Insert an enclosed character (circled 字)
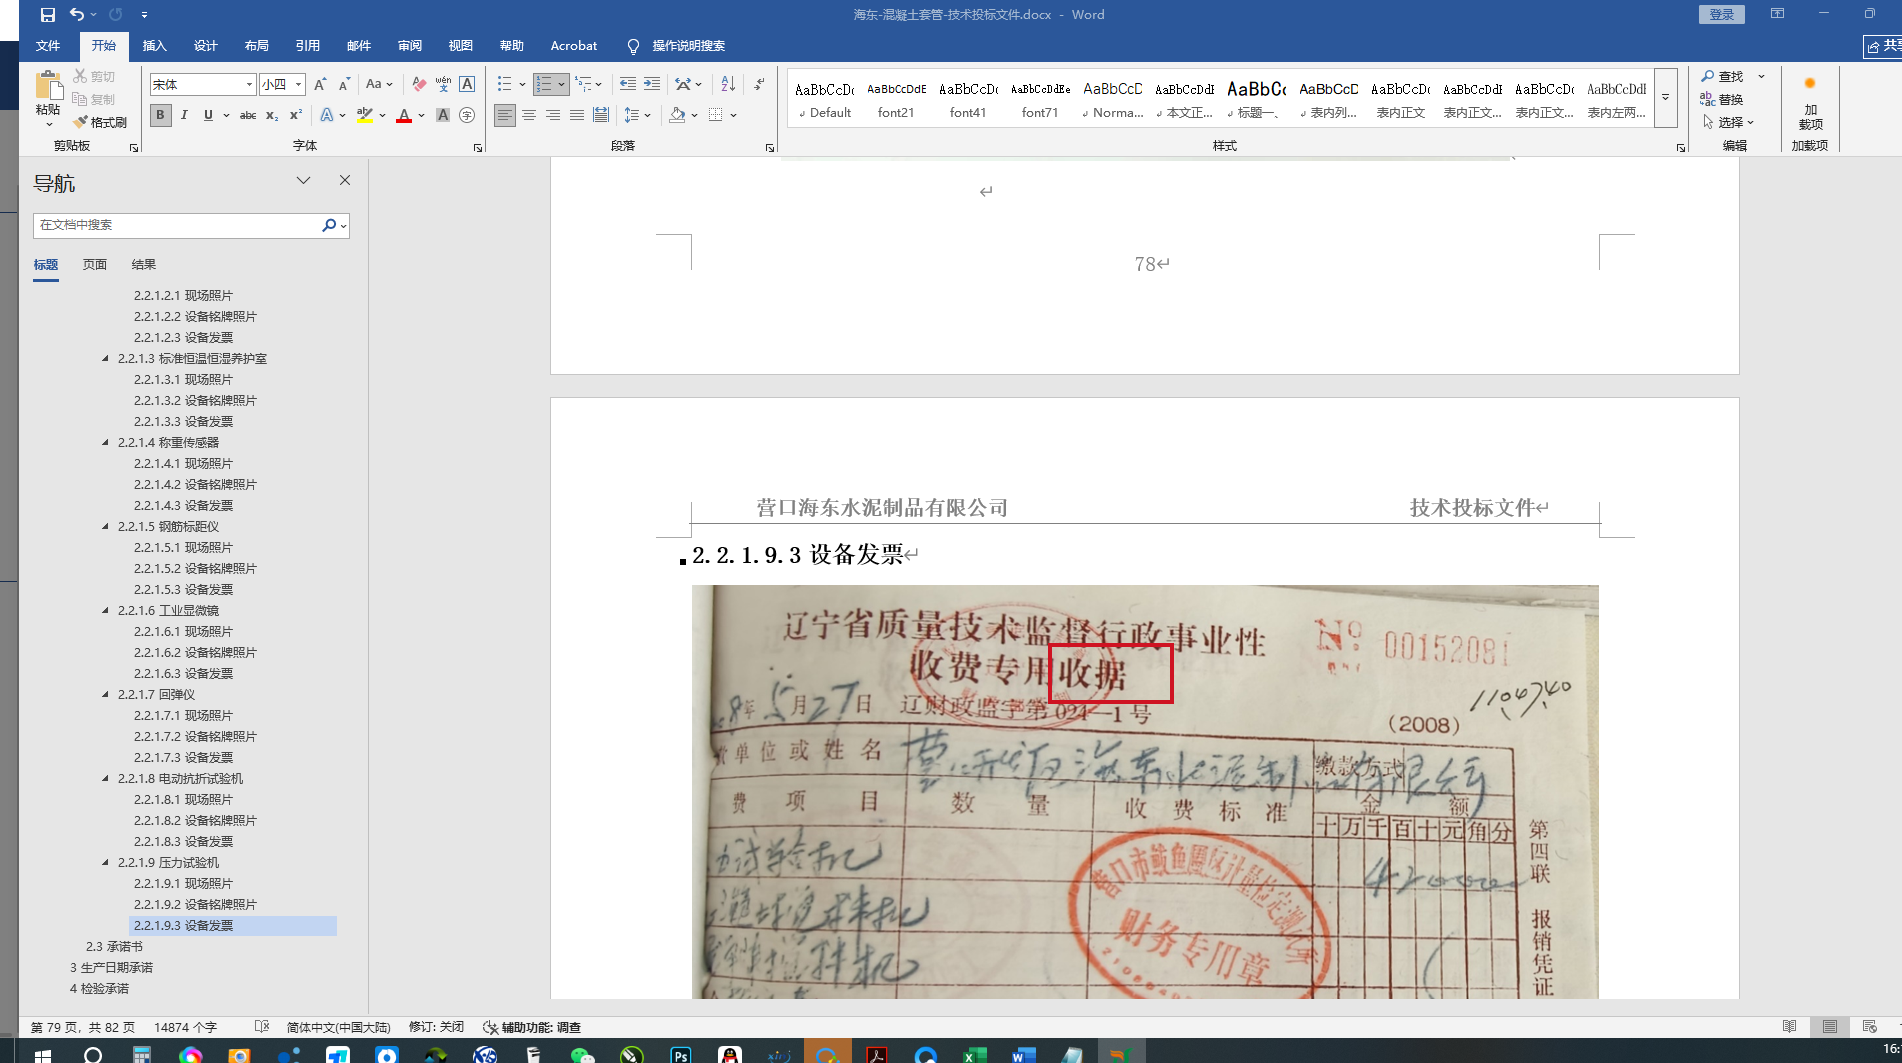Image resolution: width=1902 pixels, height=1063 pixels. tap(467, 115)
